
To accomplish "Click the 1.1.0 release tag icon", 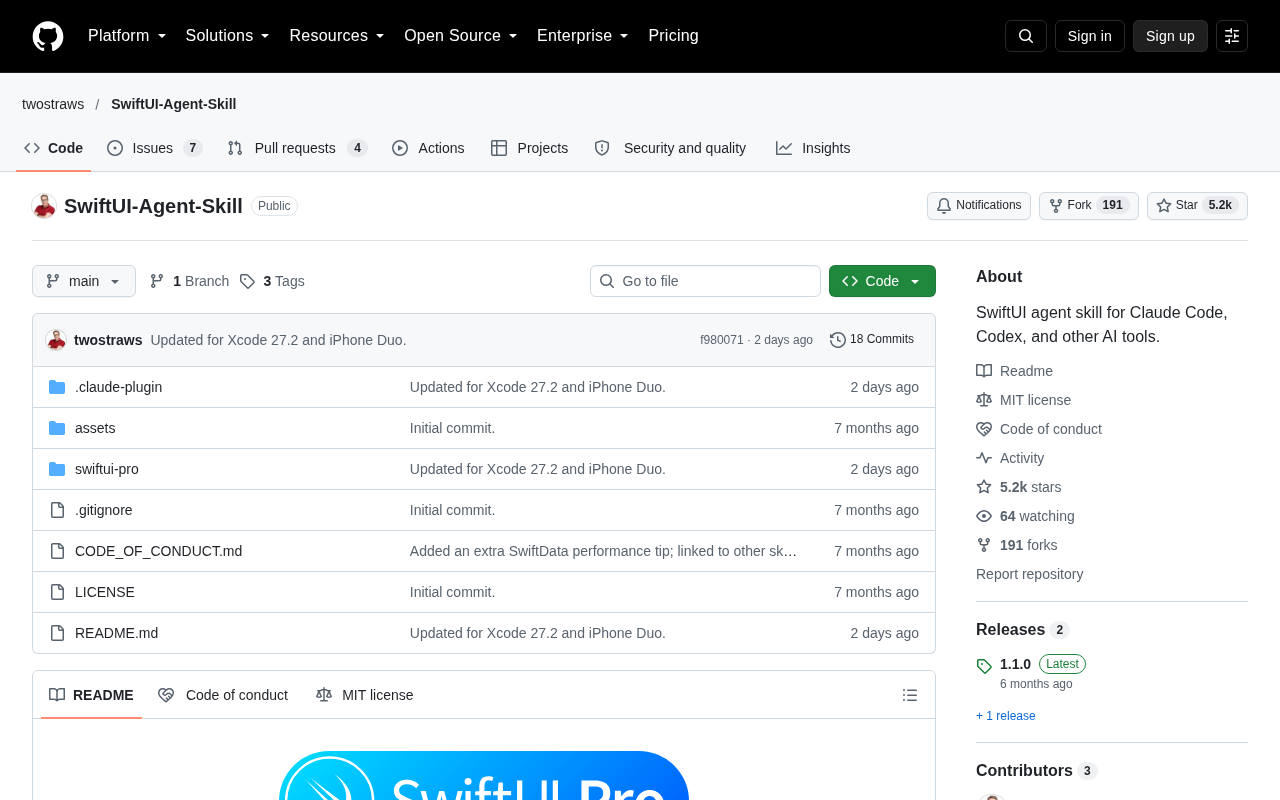I will point(984,666).
